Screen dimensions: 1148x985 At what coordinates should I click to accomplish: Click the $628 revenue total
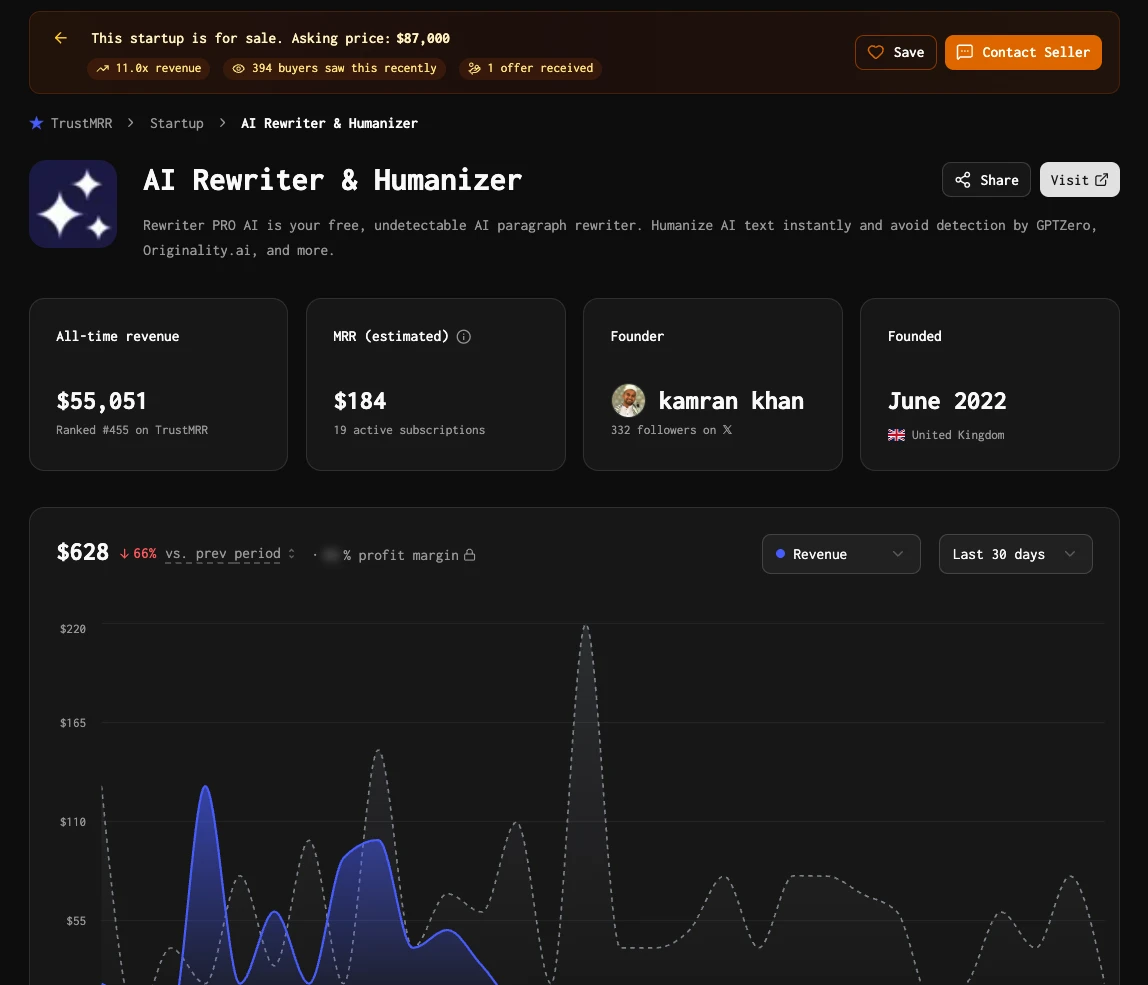83,552
